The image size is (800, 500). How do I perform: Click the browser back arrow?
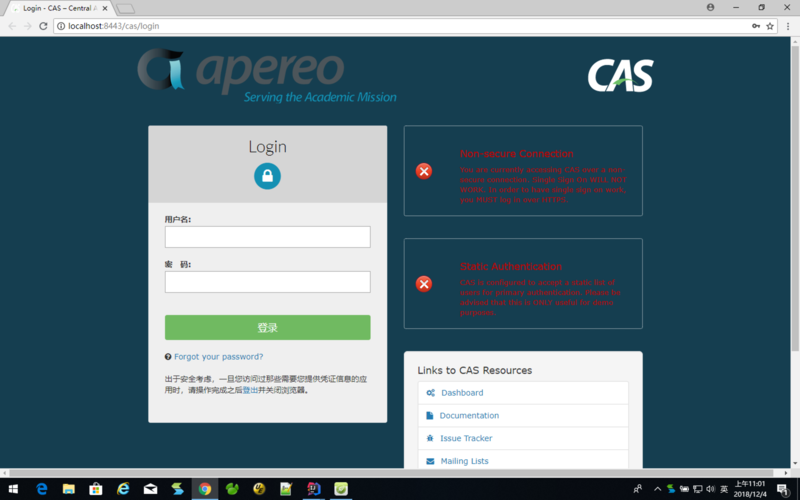point(12,26)
